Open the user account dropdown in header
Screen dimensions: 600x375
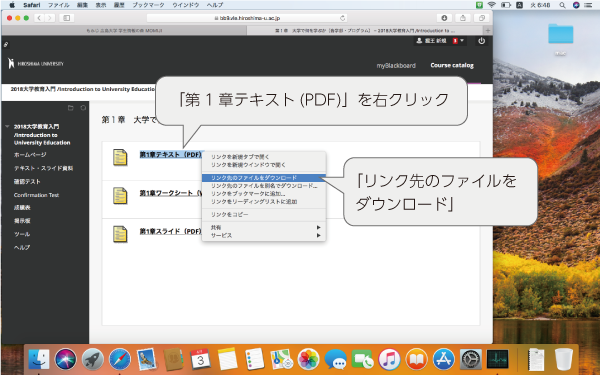point(440,41)
